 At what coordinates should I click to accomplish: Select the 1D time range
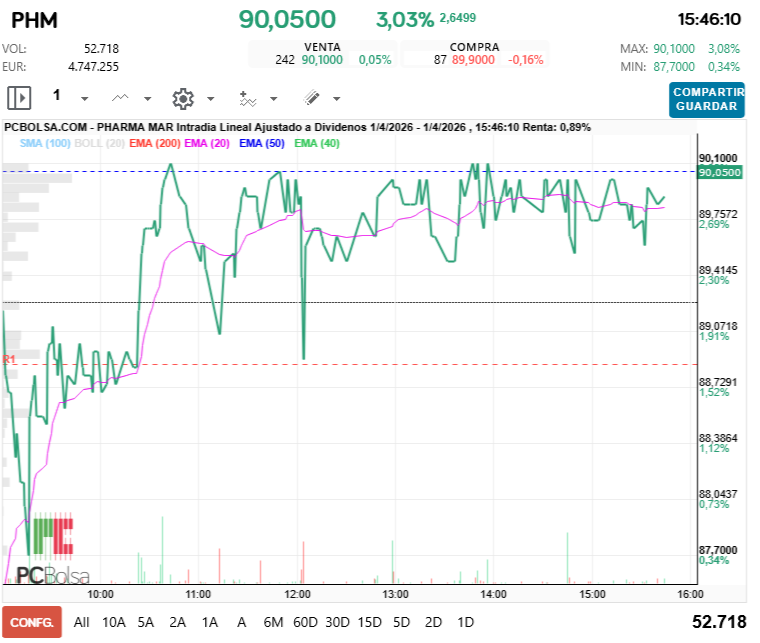465,622
